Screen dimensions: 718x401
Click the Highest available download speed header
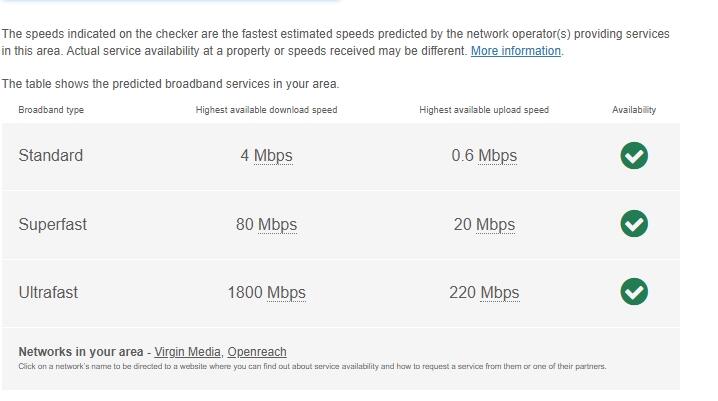[x=266, y=110]
